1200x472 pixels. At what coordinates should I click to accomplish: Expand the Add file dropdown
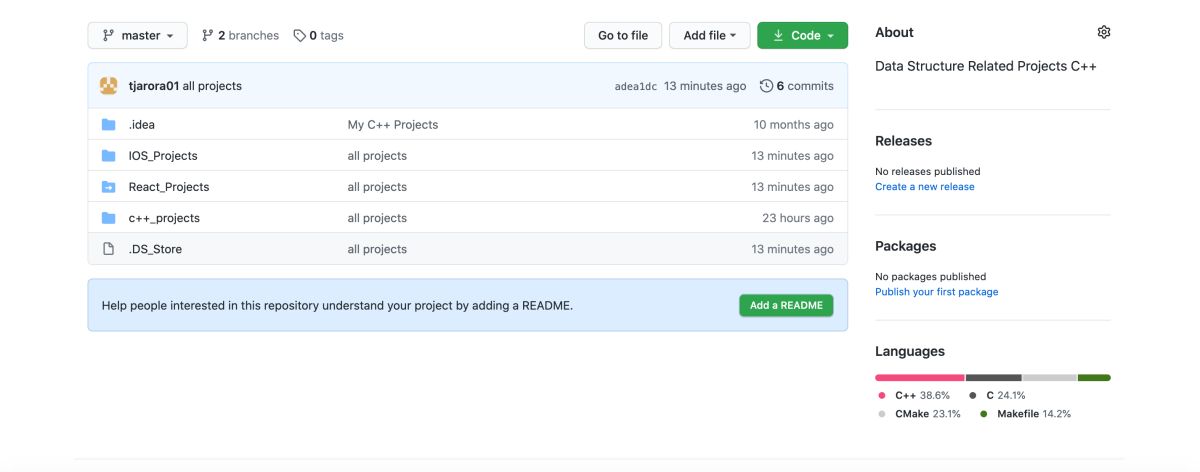pos(709,35)
